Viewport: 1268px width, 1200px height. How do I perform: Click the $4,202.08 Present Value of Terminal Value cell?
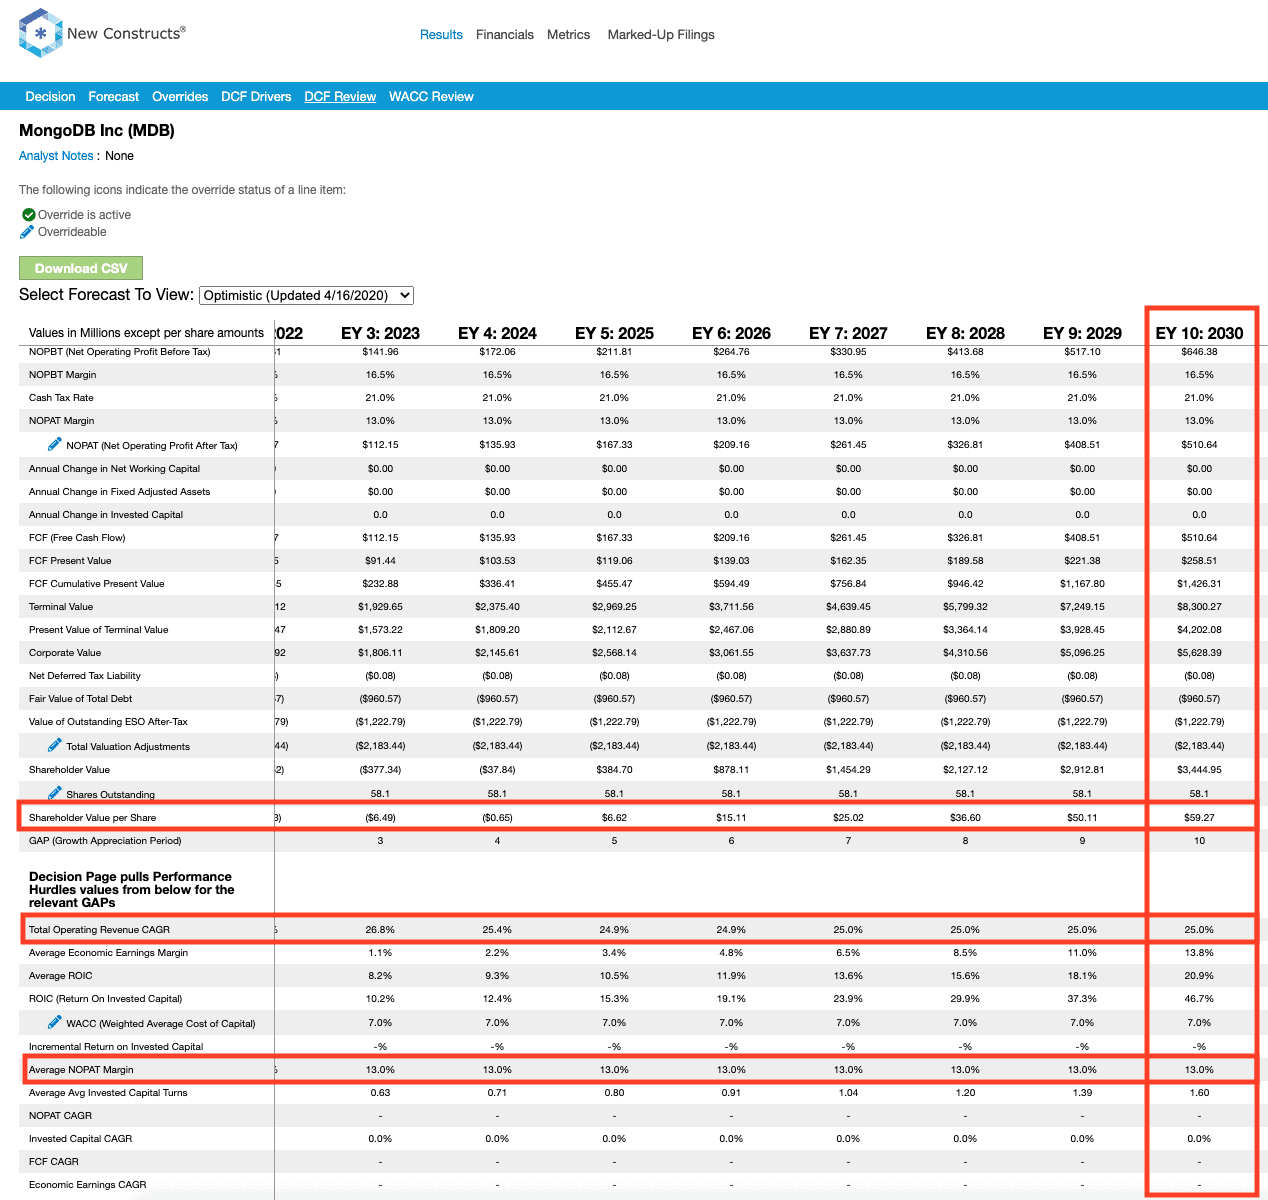point(1199,630)
